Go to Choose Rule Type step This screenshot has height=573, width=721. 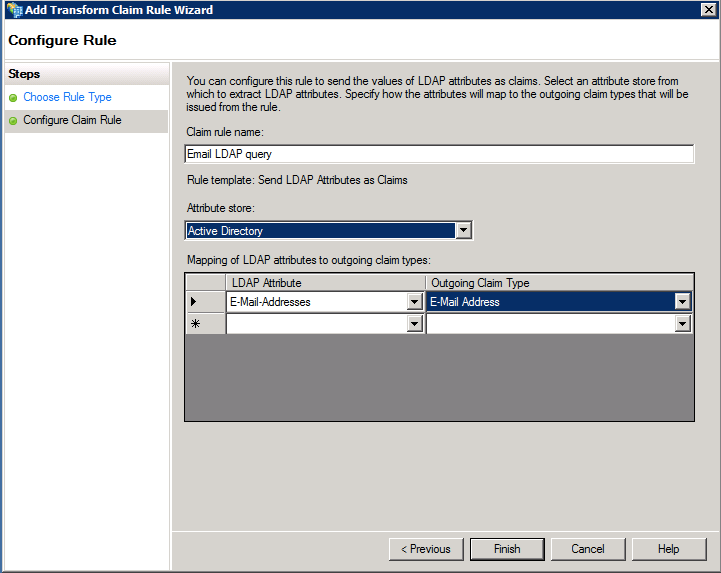67,97
